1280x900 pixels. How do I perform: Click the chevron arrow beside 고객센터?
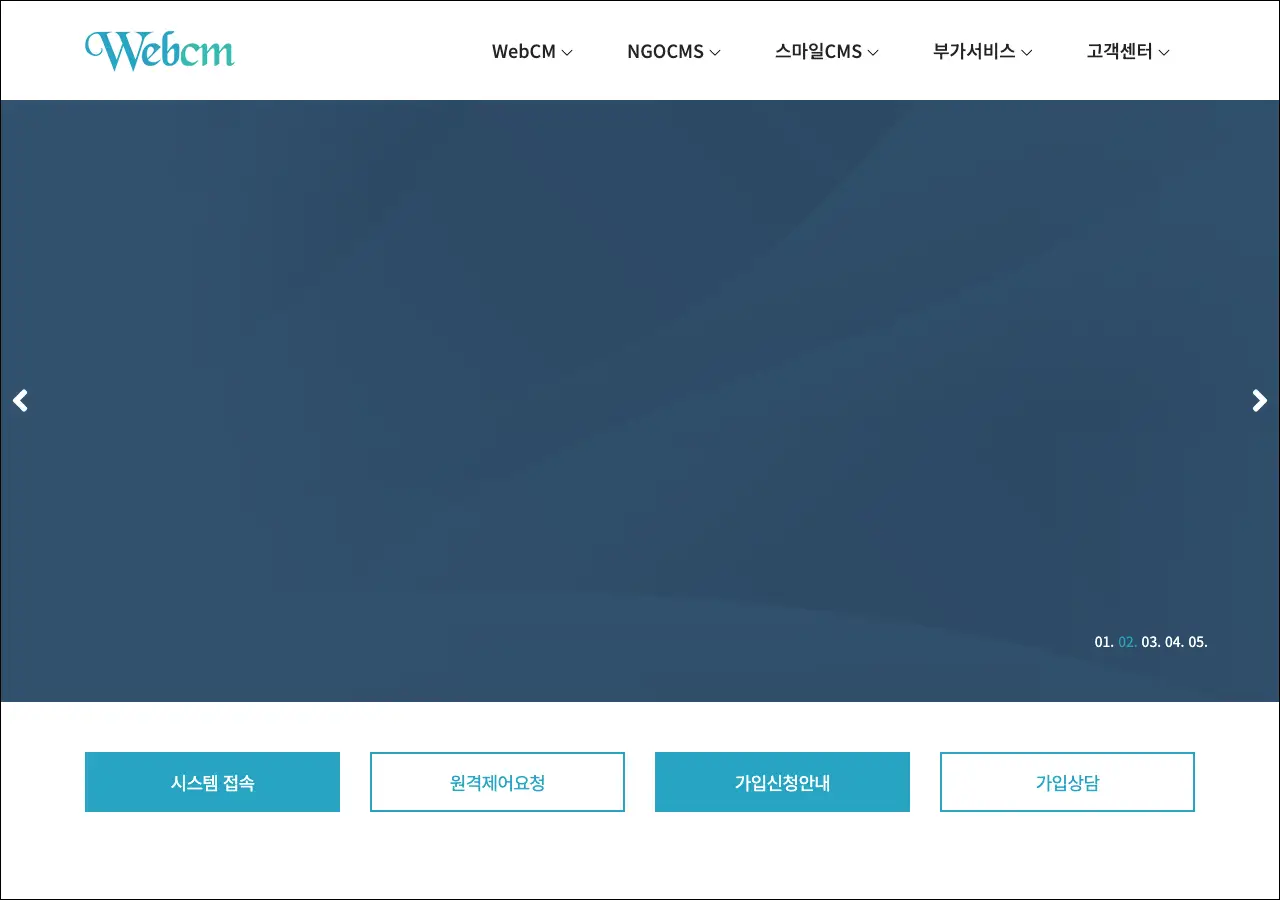(1164, 53)
